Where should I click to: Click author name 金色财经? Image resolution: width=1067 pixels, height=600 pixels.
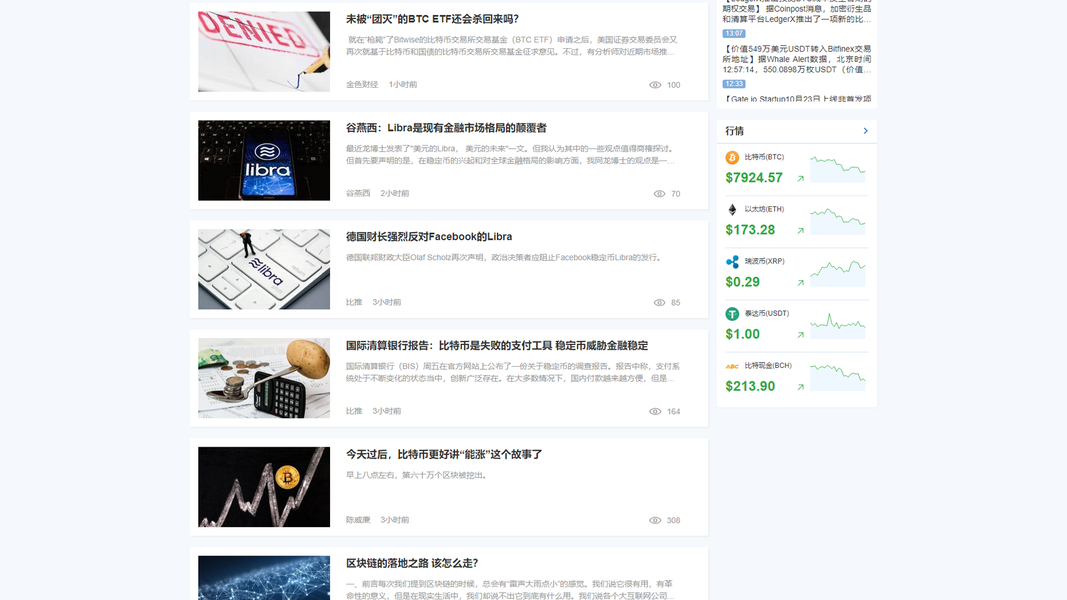pyautogui.click(x=362, y=85)
